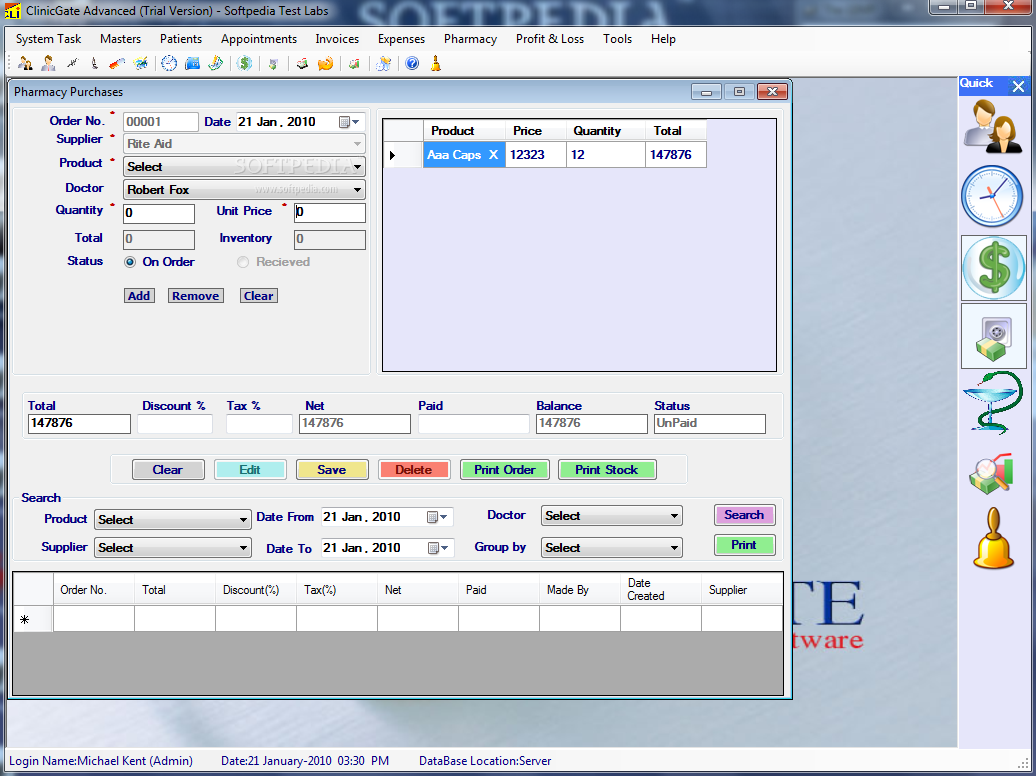Click the Remove button
Image resolution: width=1036 pixels, height=776 pixels.
[x=196, y=295]
